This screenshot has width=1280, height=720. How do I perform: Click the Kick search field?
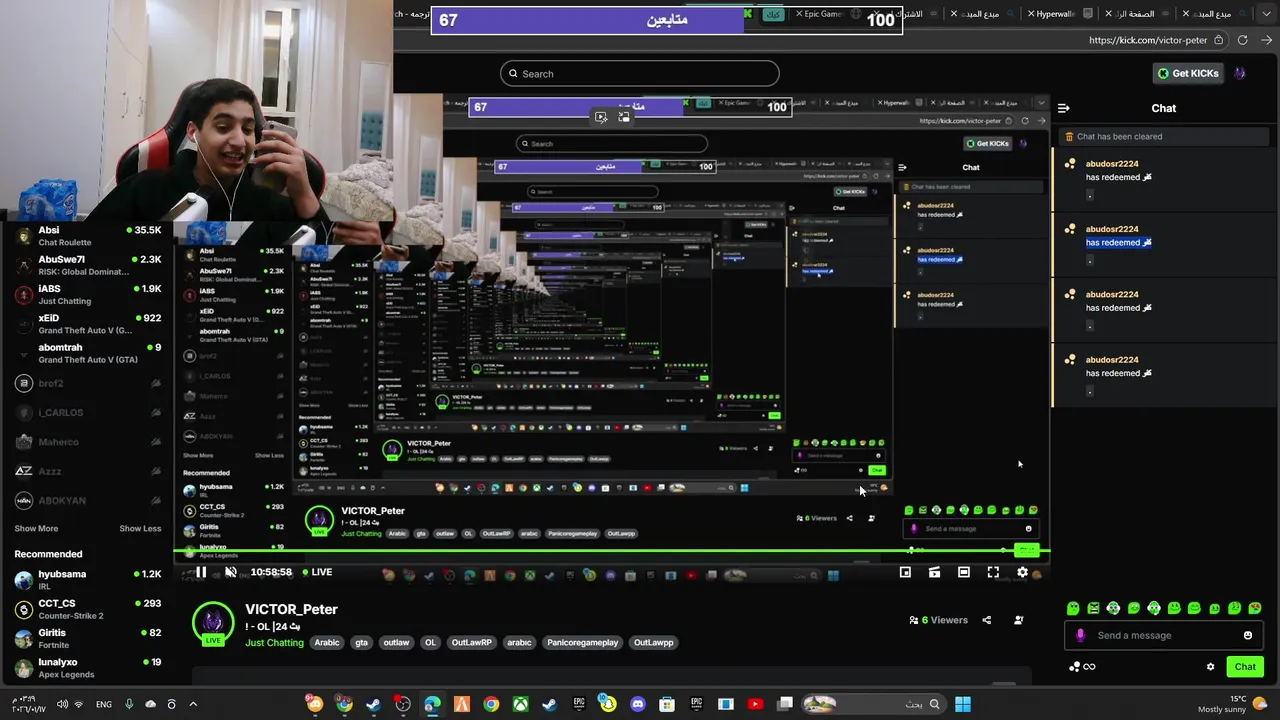tap(639, 73)
